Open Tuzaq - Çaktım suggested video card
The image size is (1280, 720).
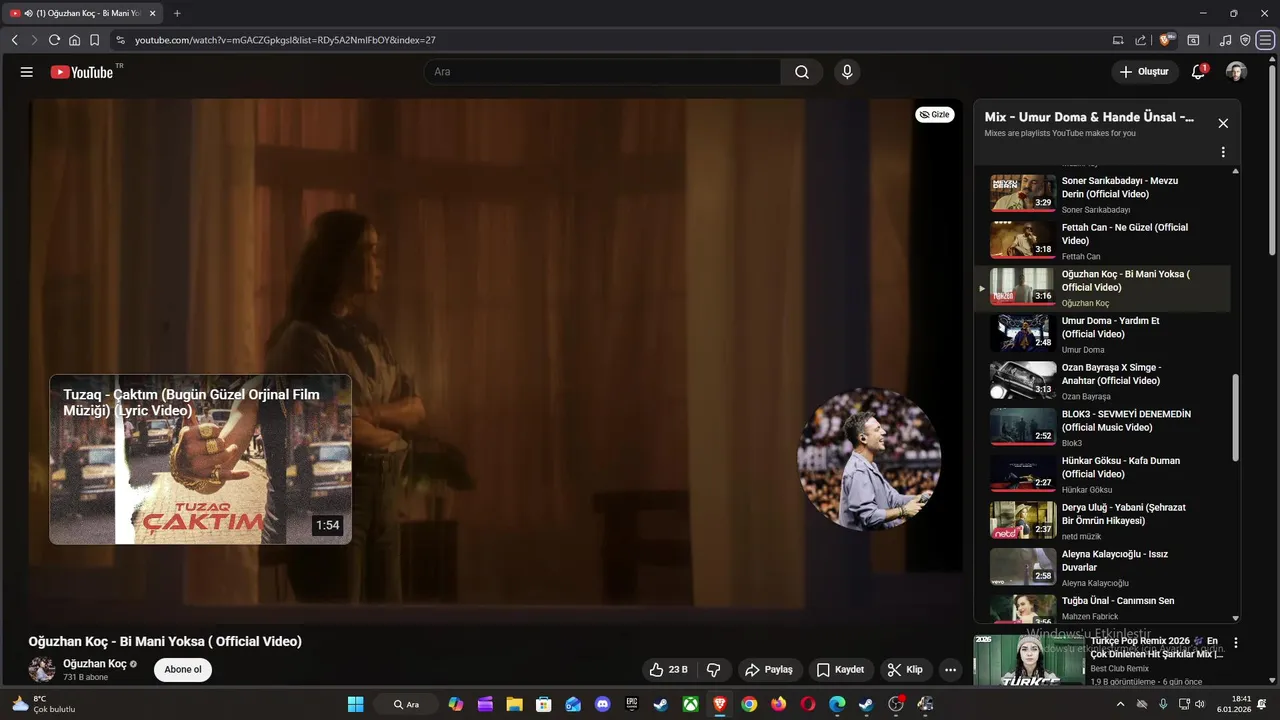(200, 459)
